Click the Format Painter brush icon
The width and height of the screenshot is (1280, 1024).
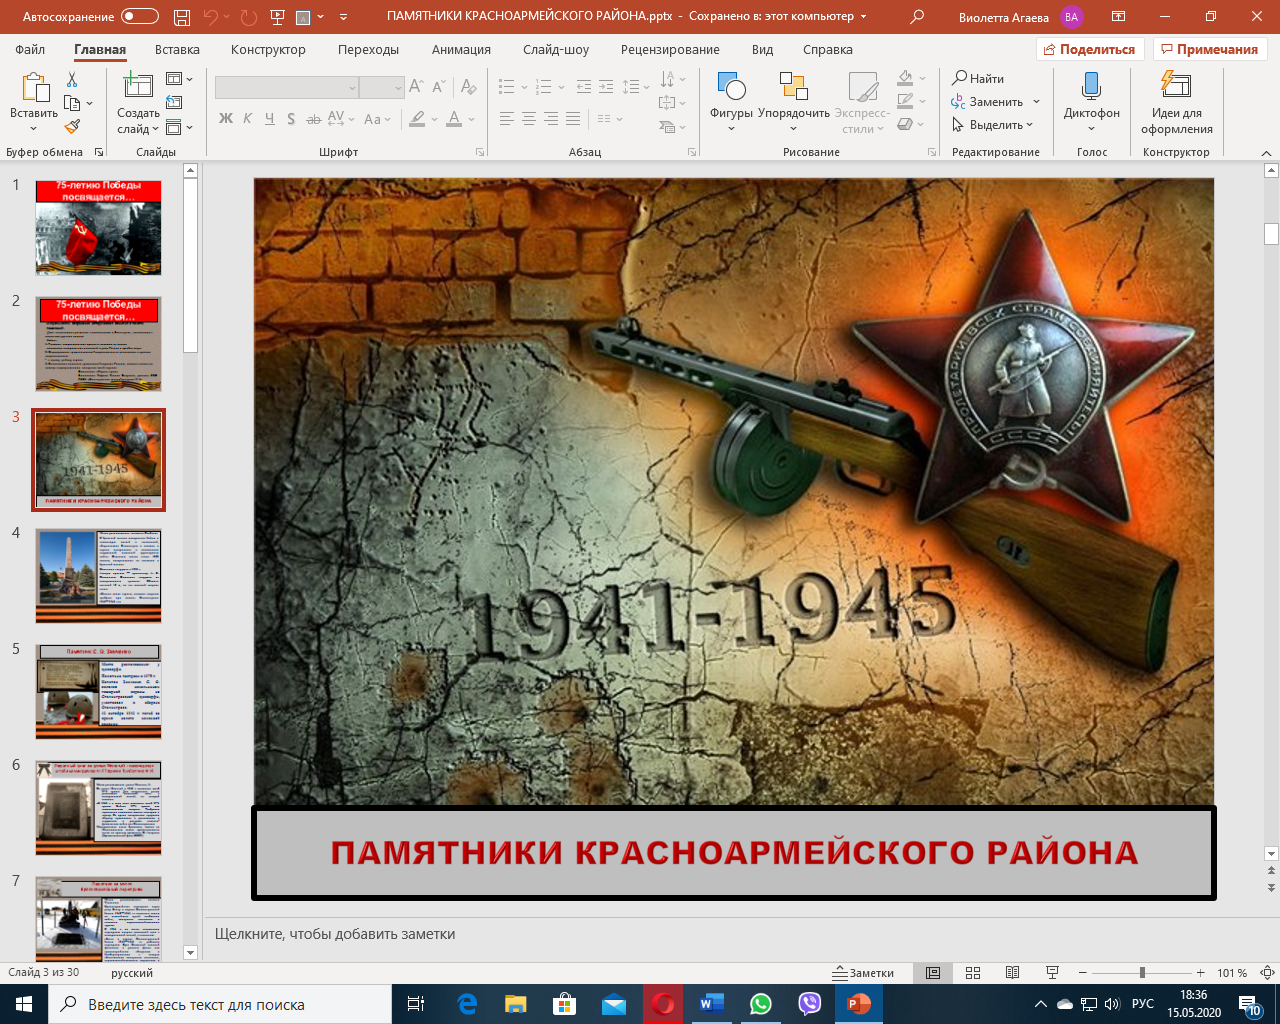72,127
